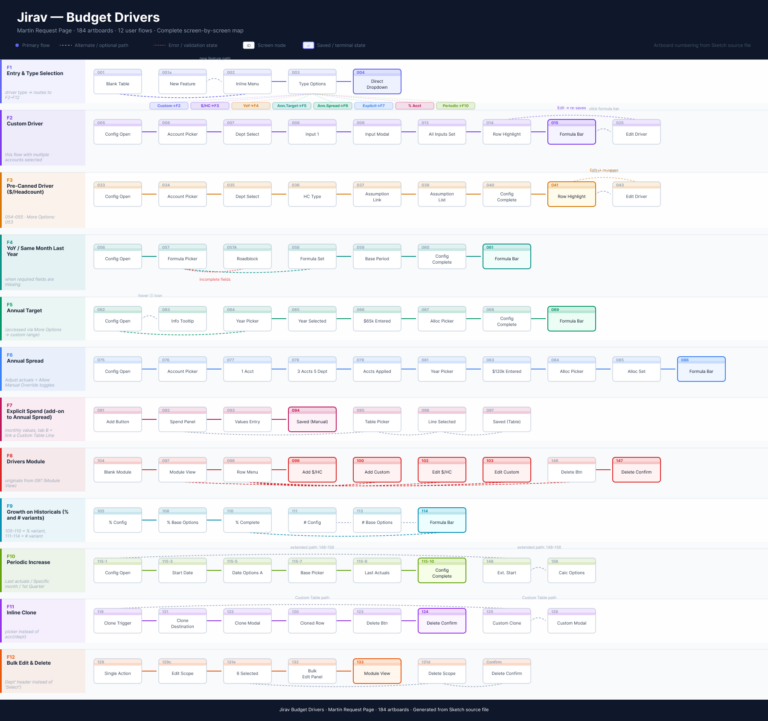Click the Blank Table artboard node

[118, 84]
